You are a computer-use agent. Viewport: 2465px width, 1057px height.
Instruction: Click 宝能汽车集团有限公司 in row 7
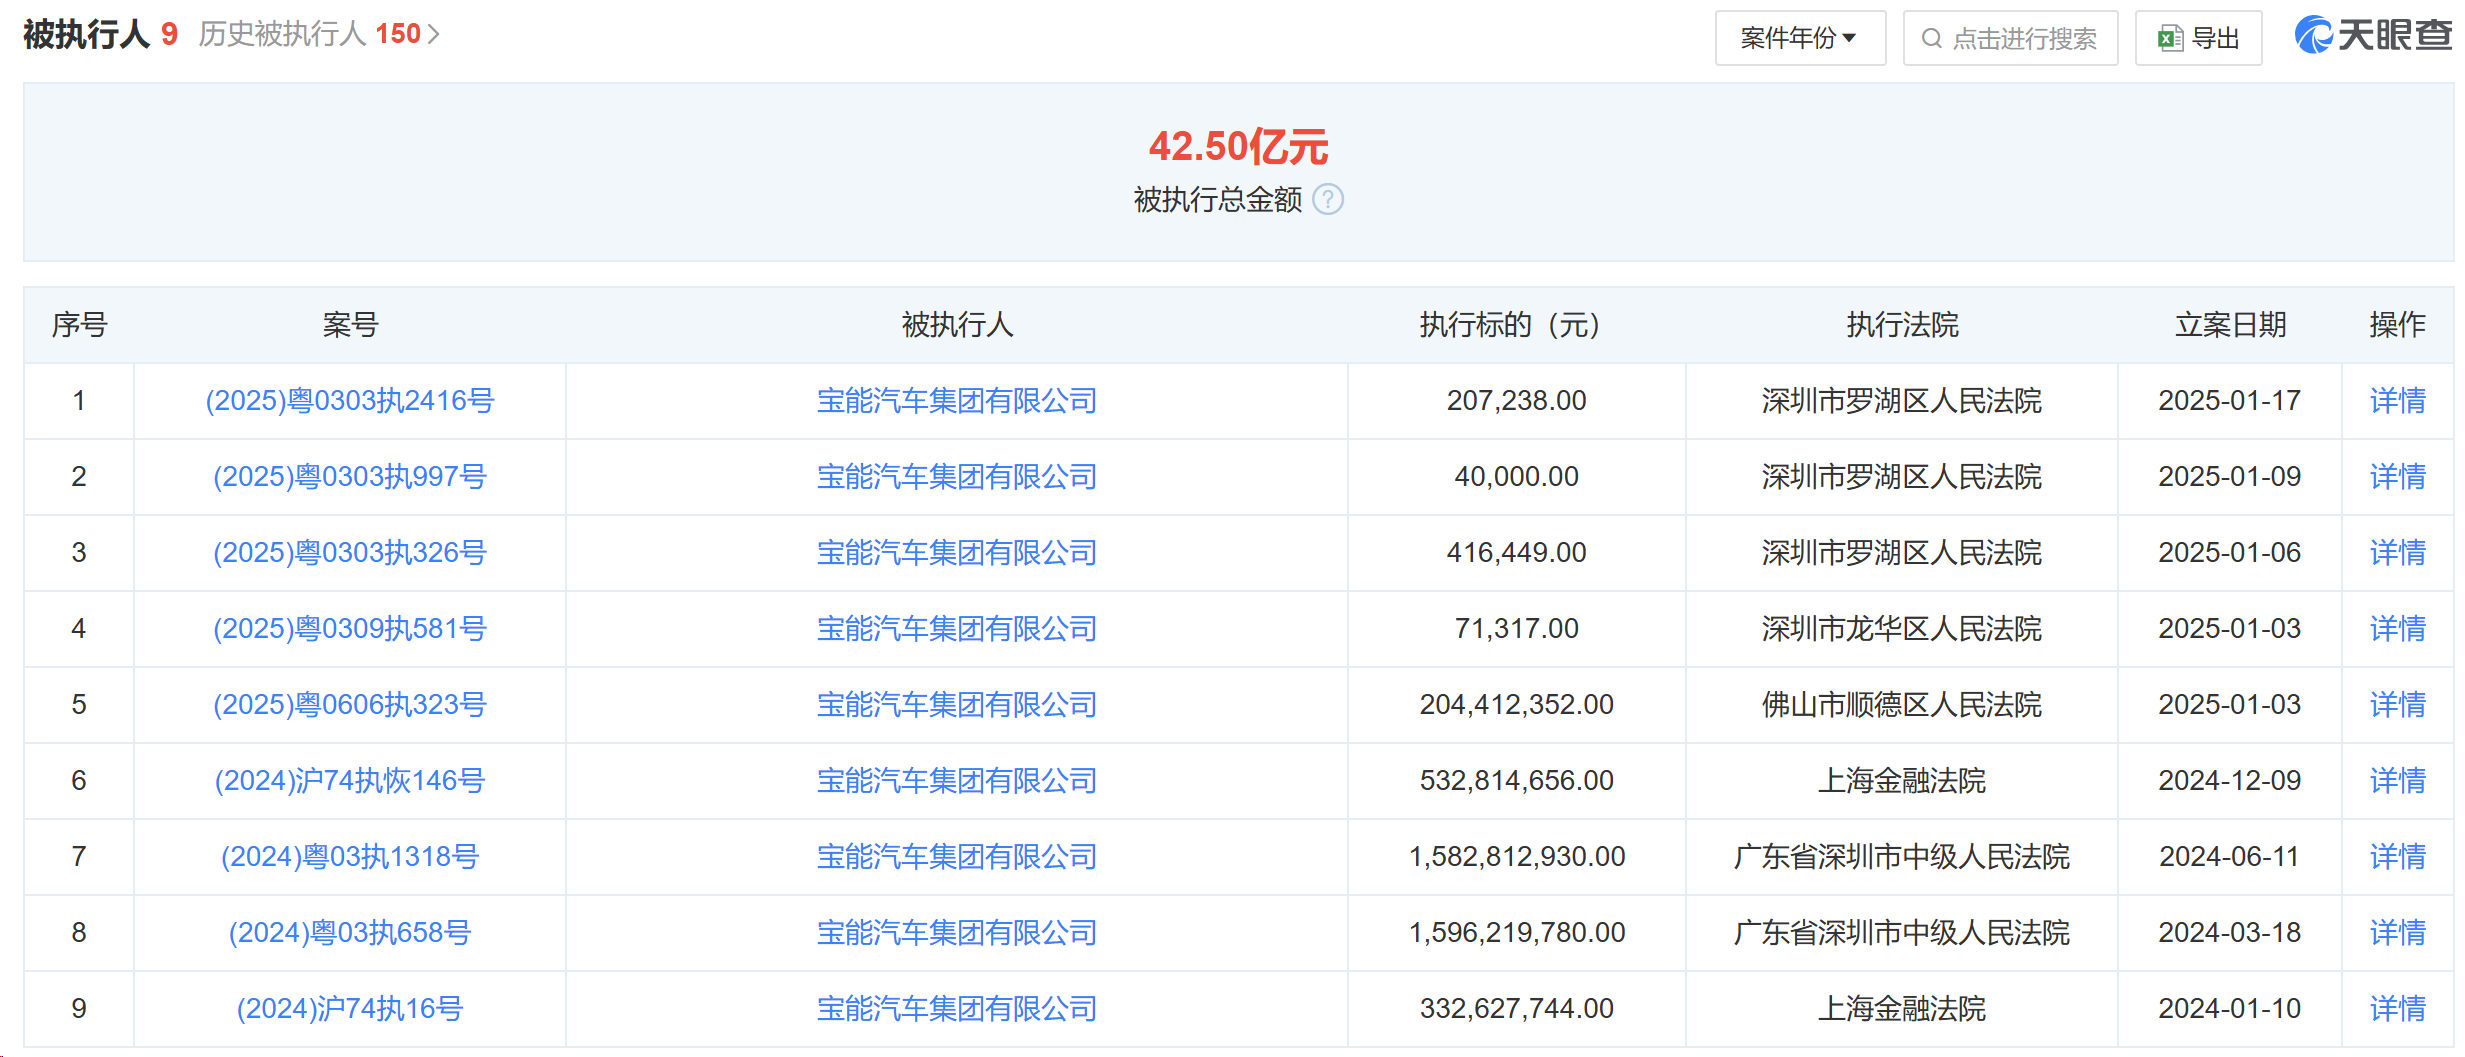coord(957,857)
